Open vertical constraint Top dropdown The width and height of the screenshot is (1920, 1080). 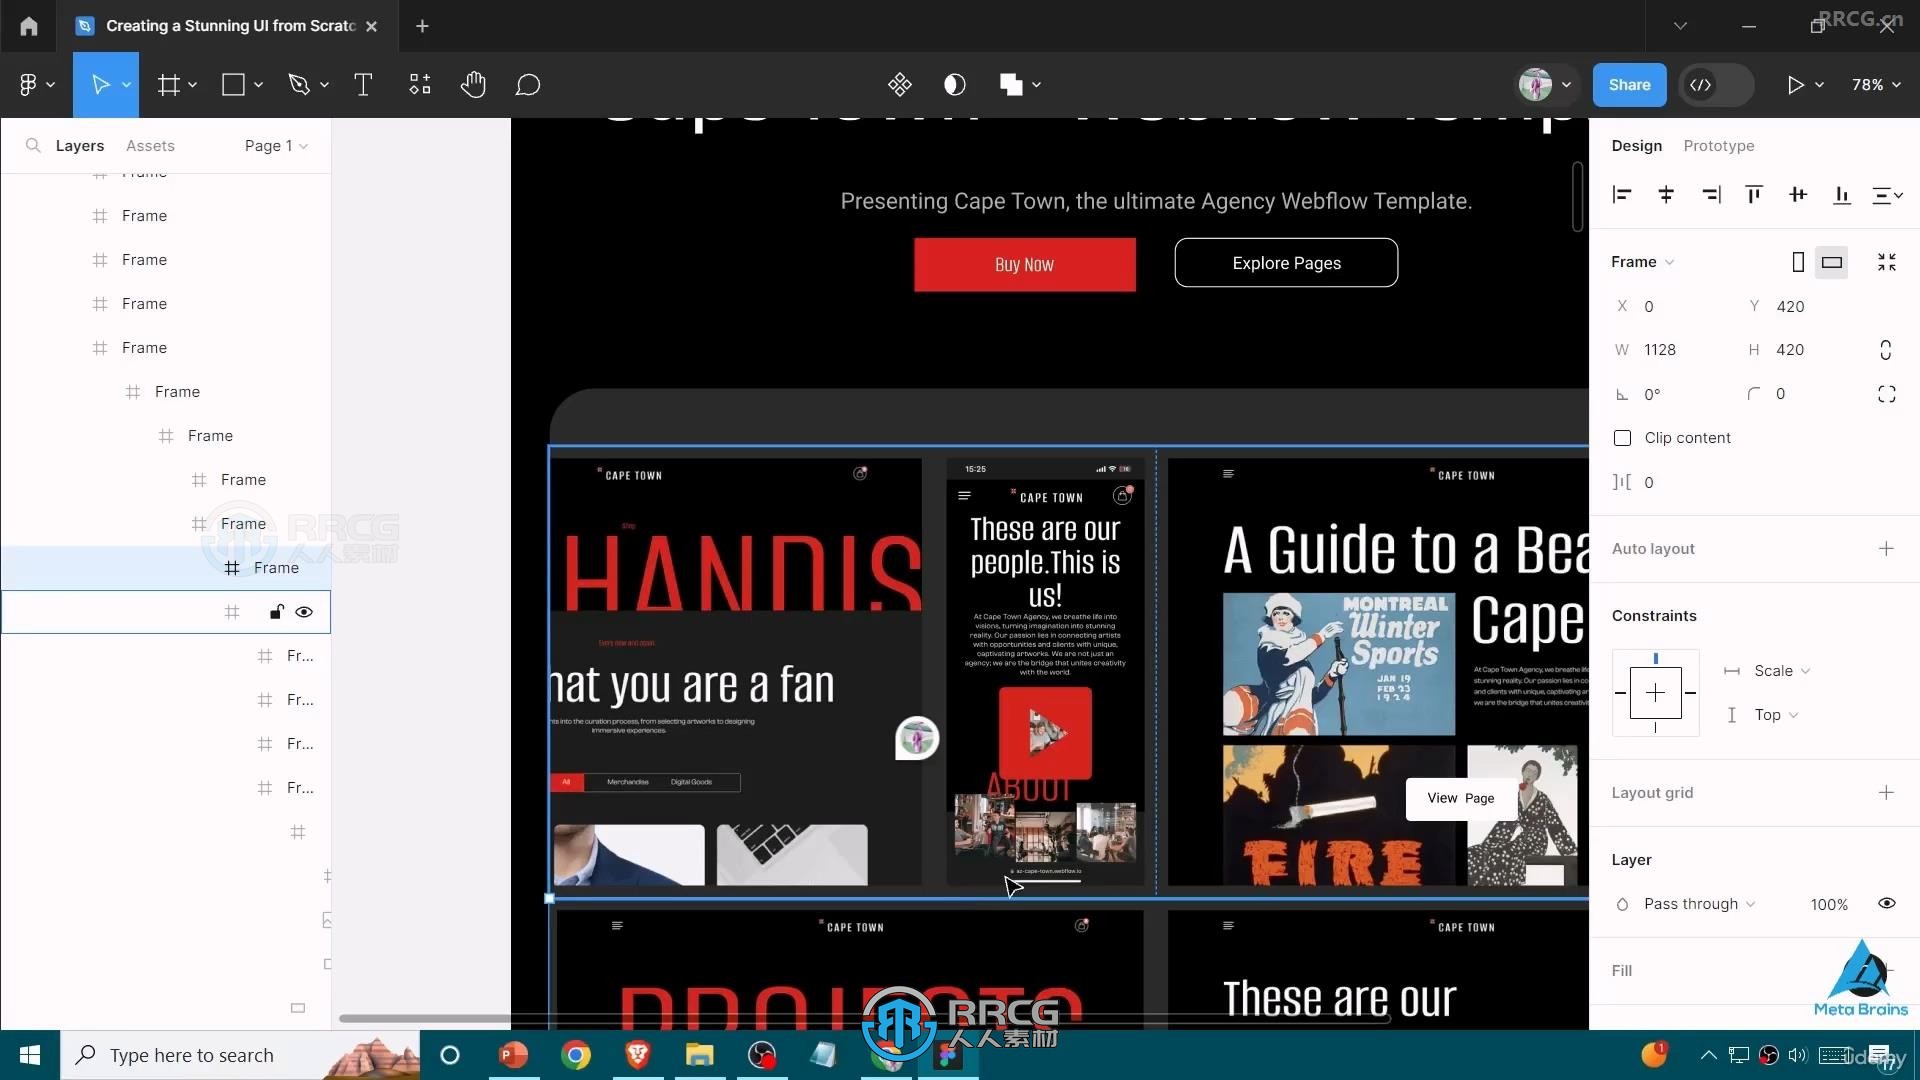(1776, 715)
